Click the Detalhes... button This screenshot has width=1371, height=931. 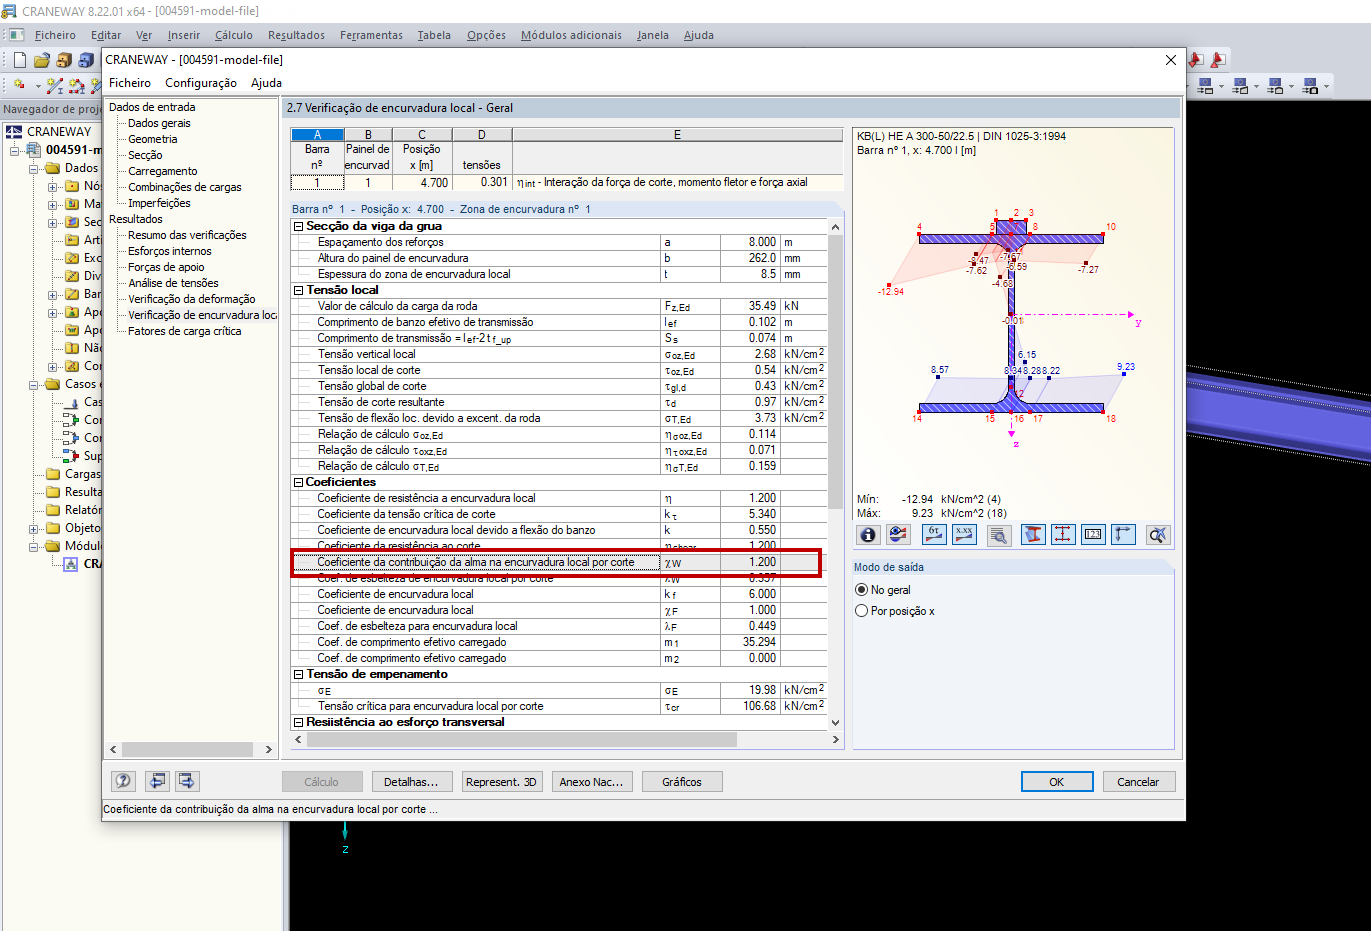[x=412, y=782]
